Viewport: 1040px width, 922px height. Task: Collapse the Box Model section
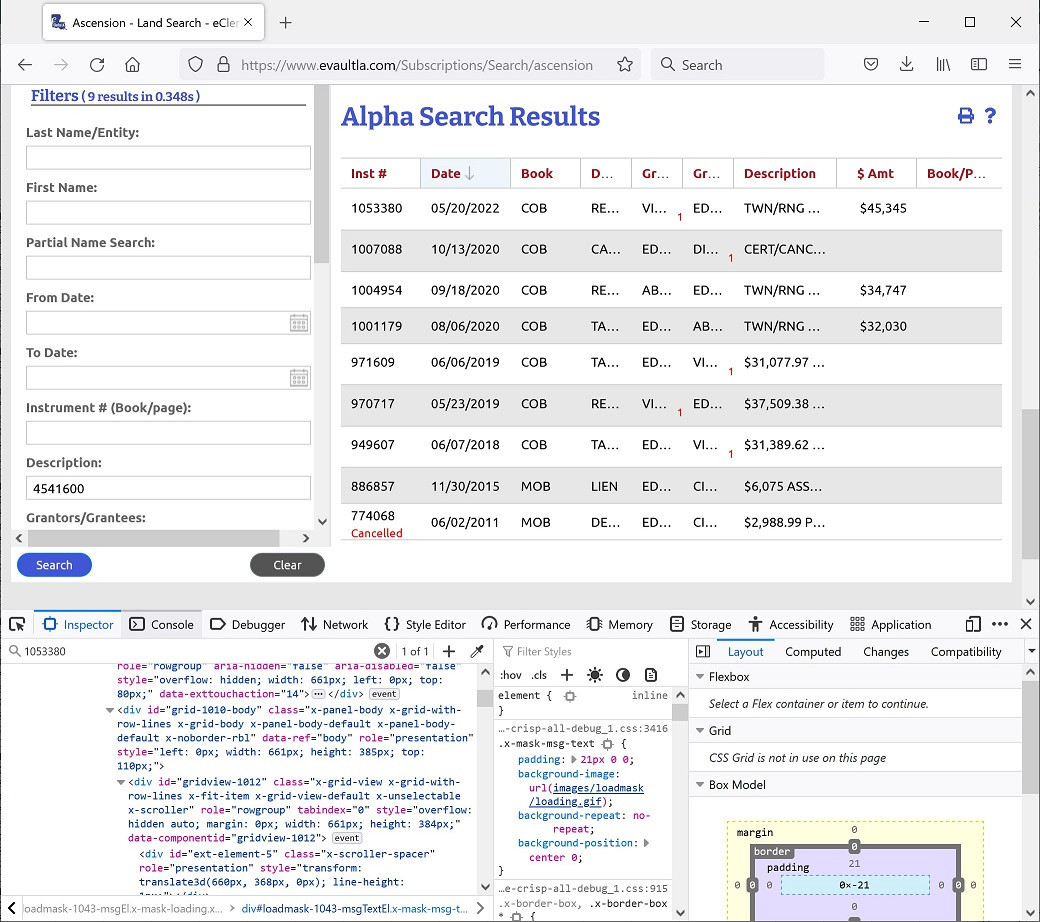tap(699, 785)
